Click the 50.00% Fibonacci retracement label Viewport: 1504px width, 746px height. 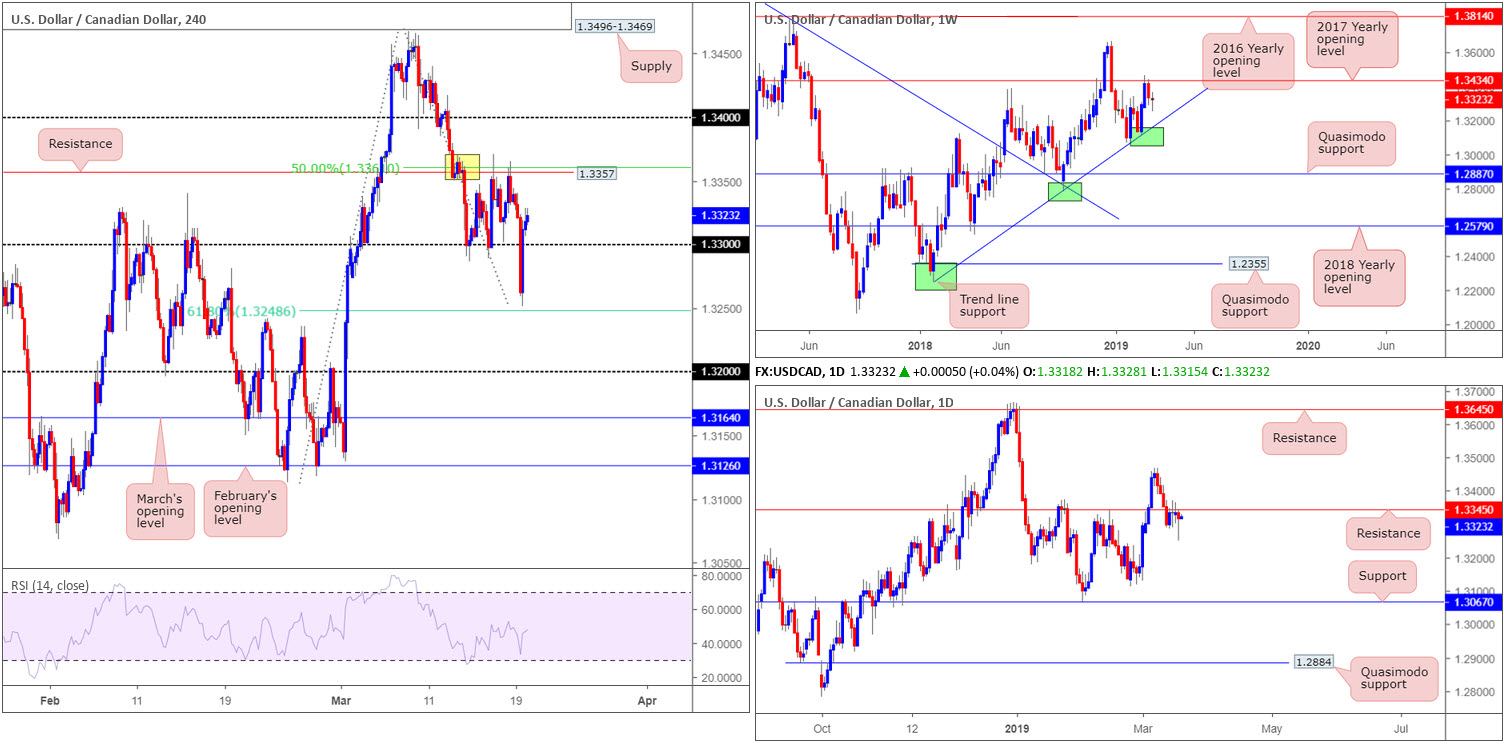tap(345, 168)
